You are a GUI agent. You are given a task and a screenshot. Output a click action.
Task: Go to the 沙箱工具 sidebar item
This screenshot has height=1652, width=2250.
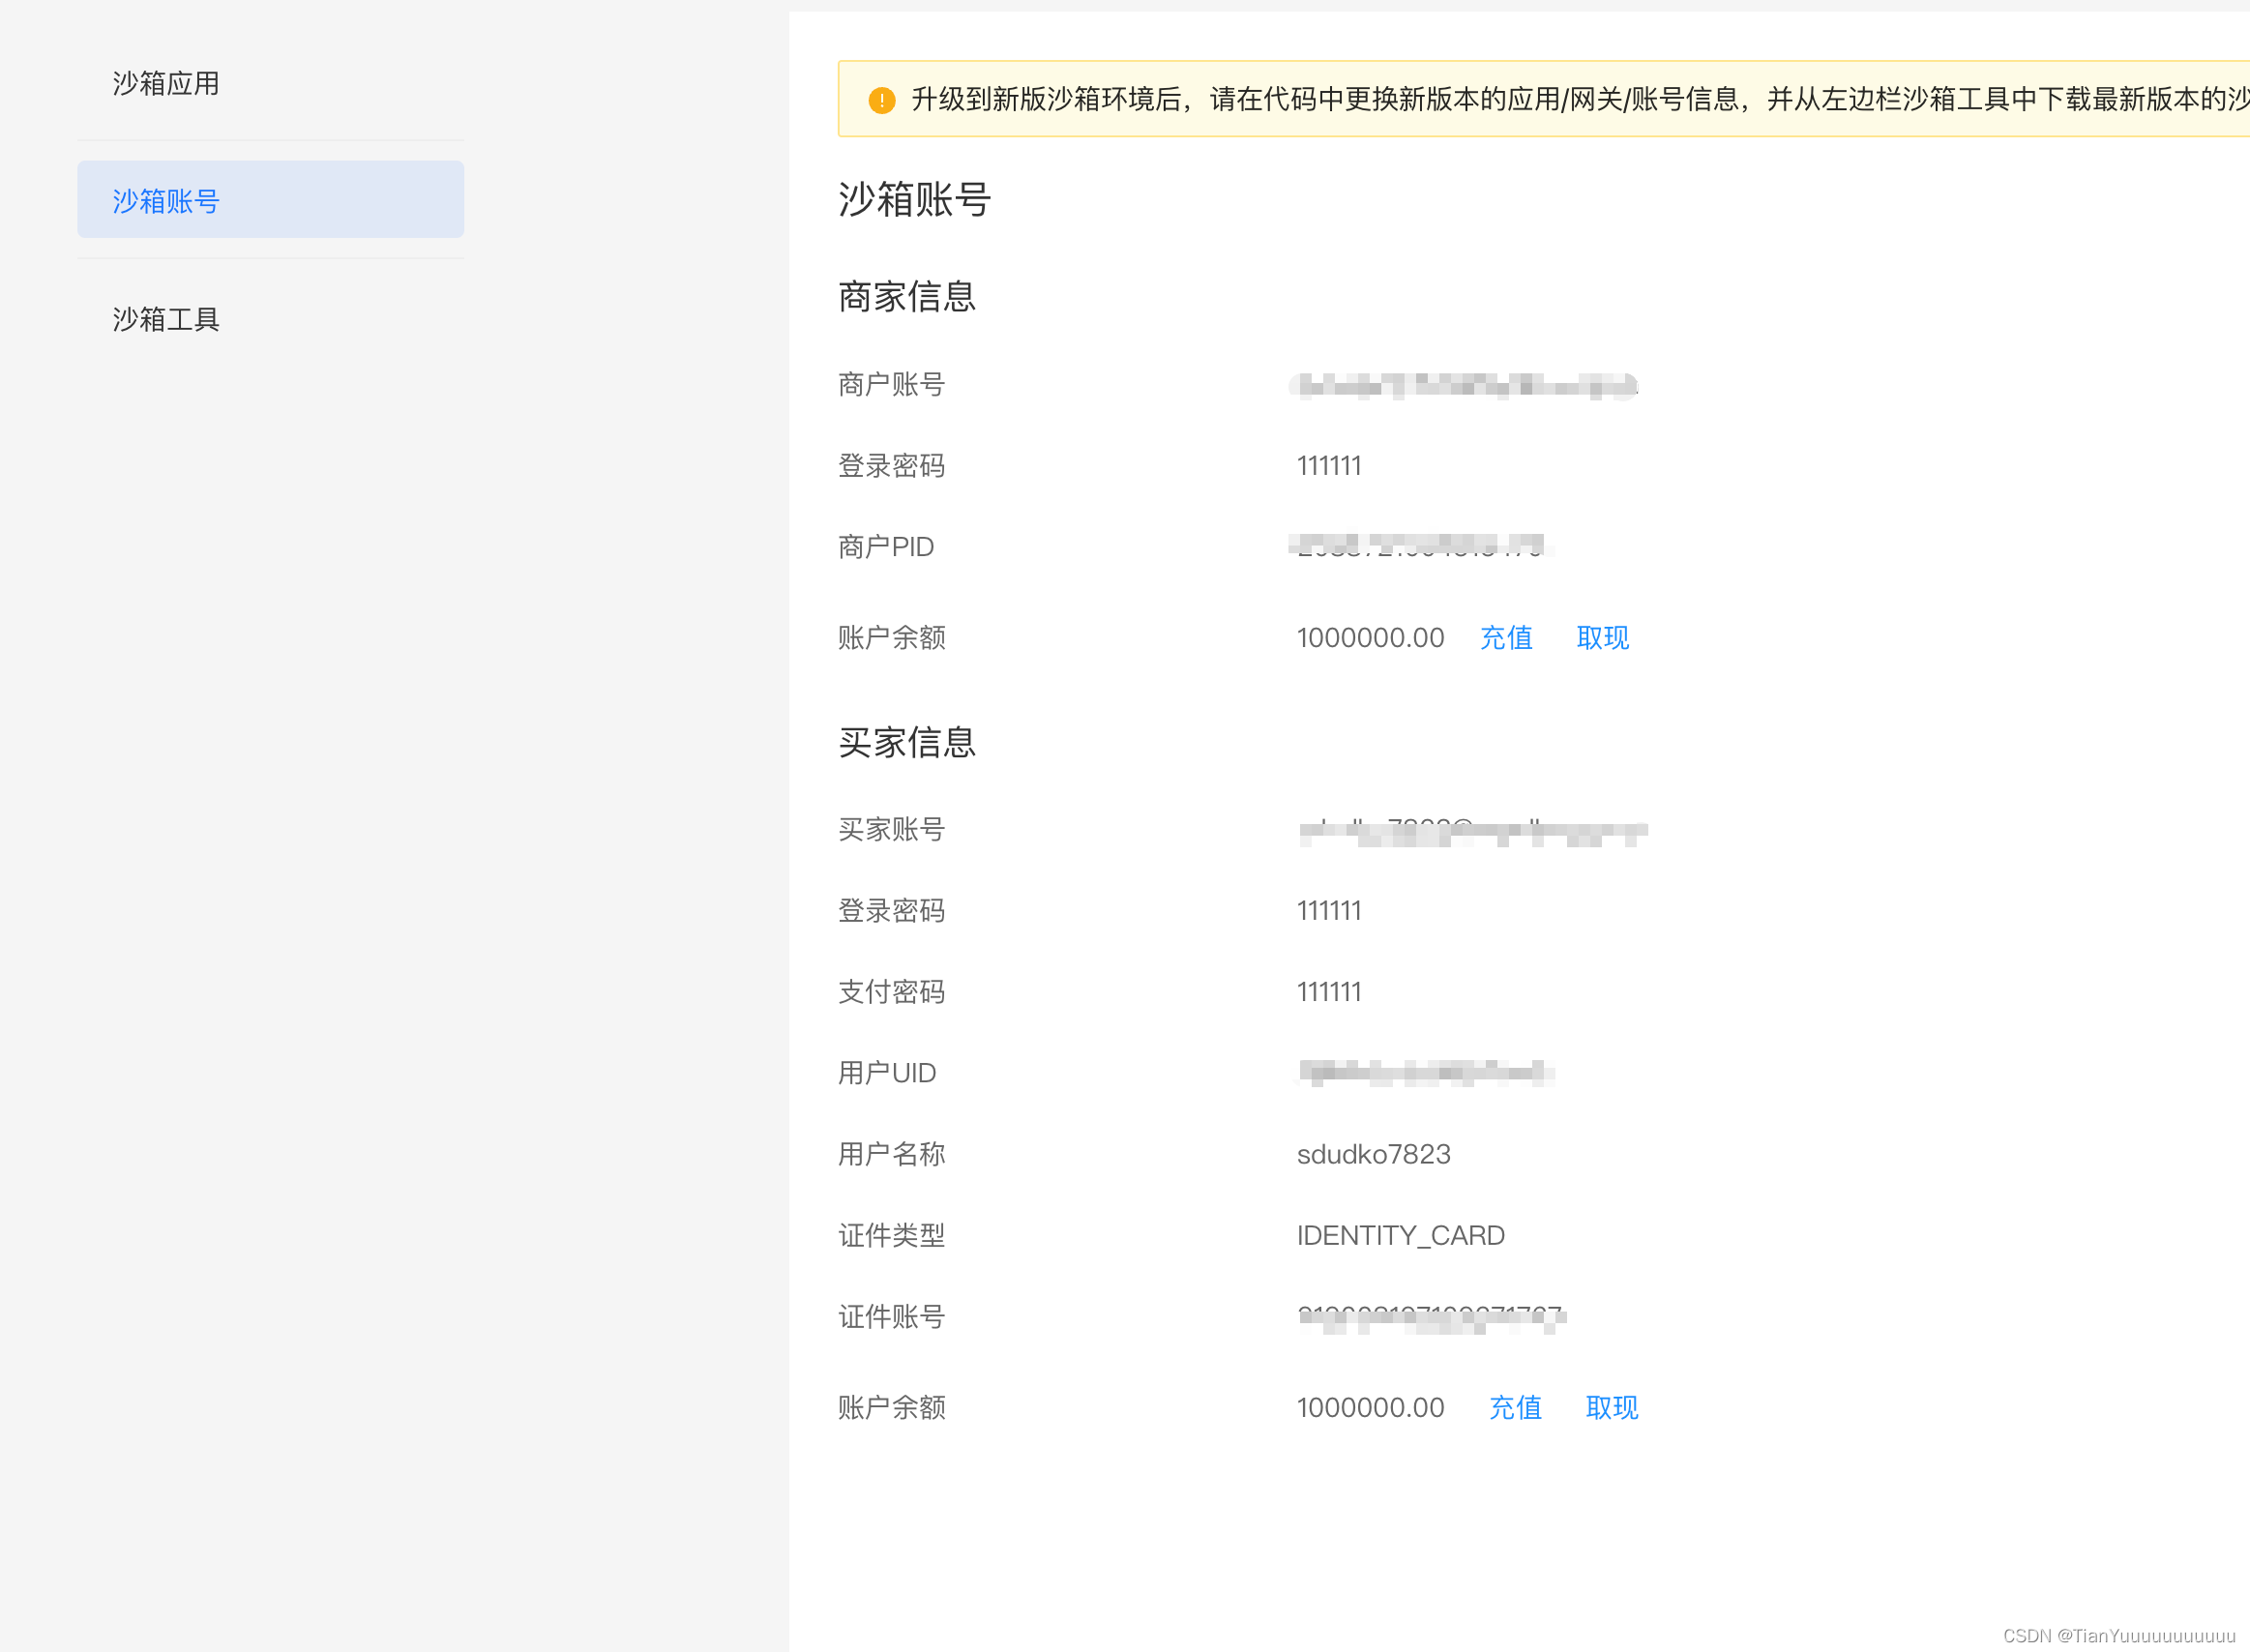coord(166,319)
